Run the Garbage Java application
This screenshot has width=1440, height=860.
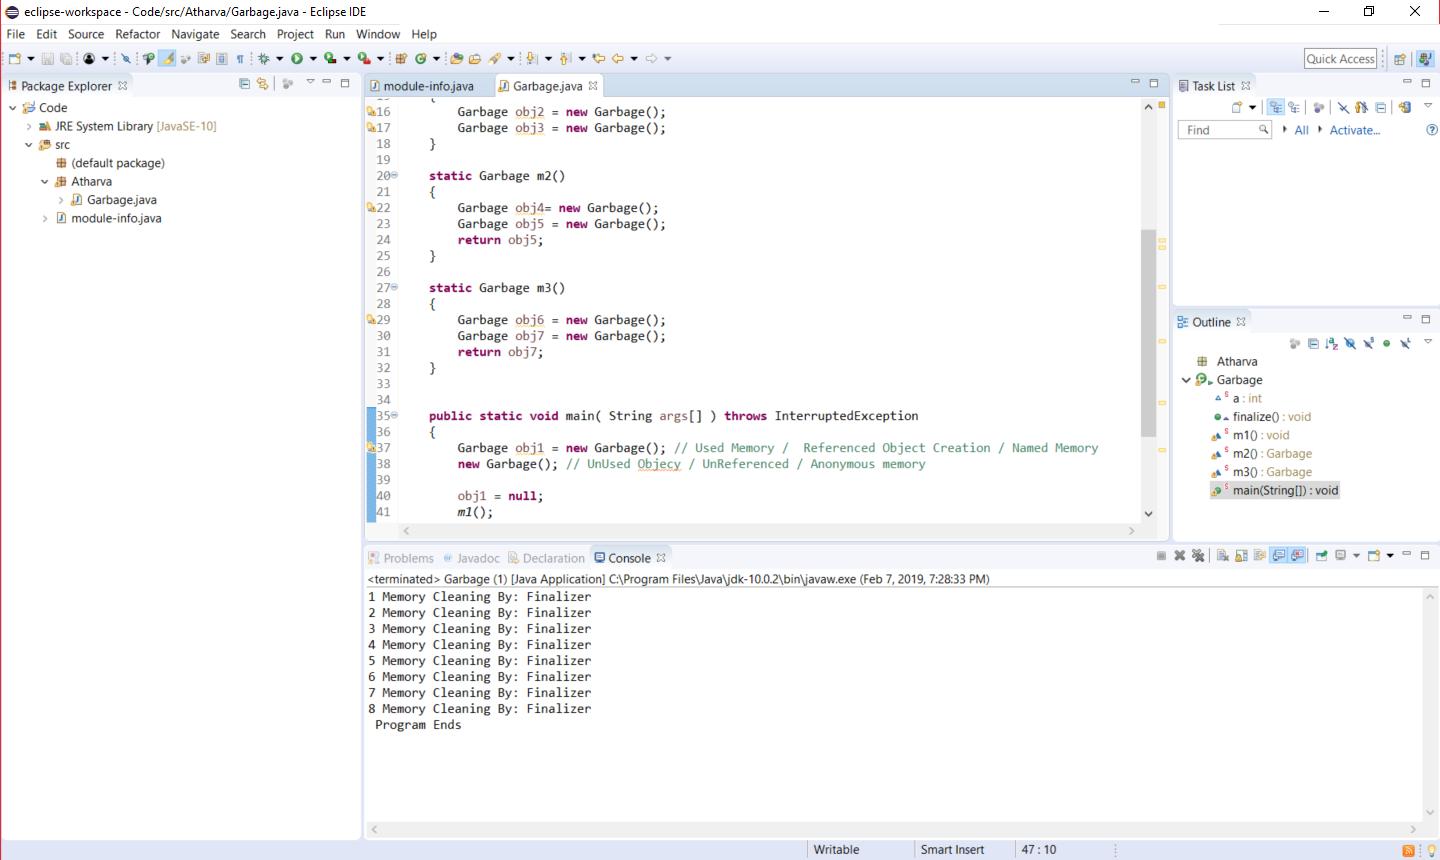[297, 58]
